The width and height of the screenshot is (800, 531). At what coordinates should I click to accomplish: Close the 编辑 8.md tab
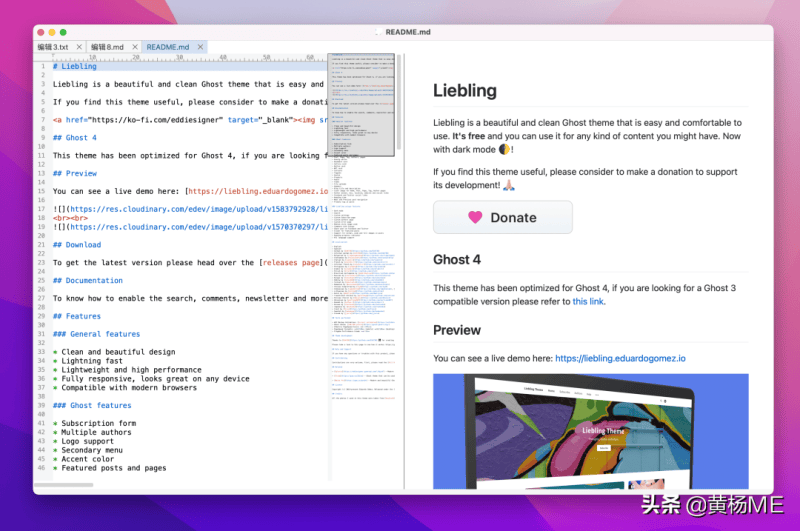pyautogui.click(x=134, y=47)
